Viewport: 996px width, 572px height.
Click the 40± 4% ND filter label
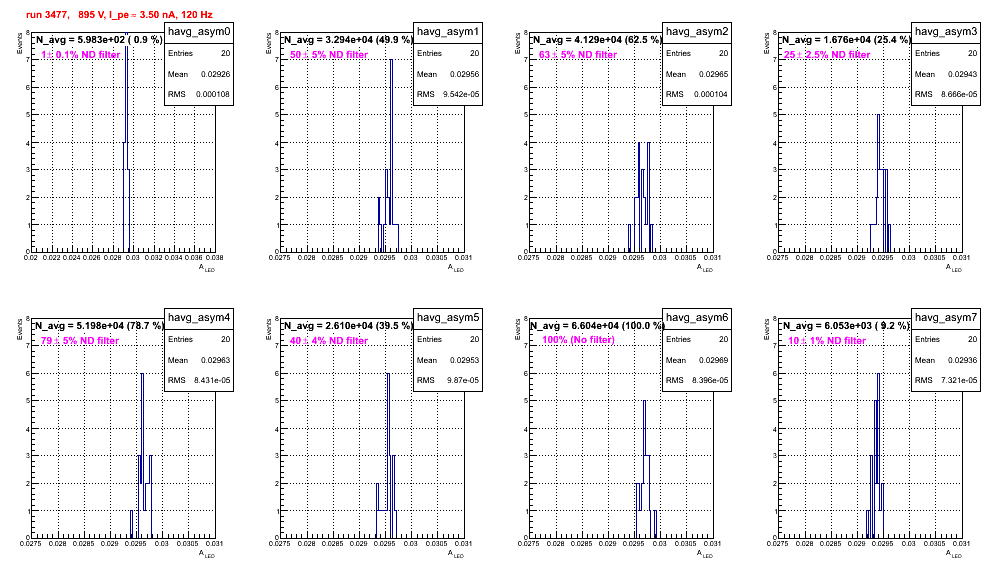pyautogui.click(x=329, y=341)
